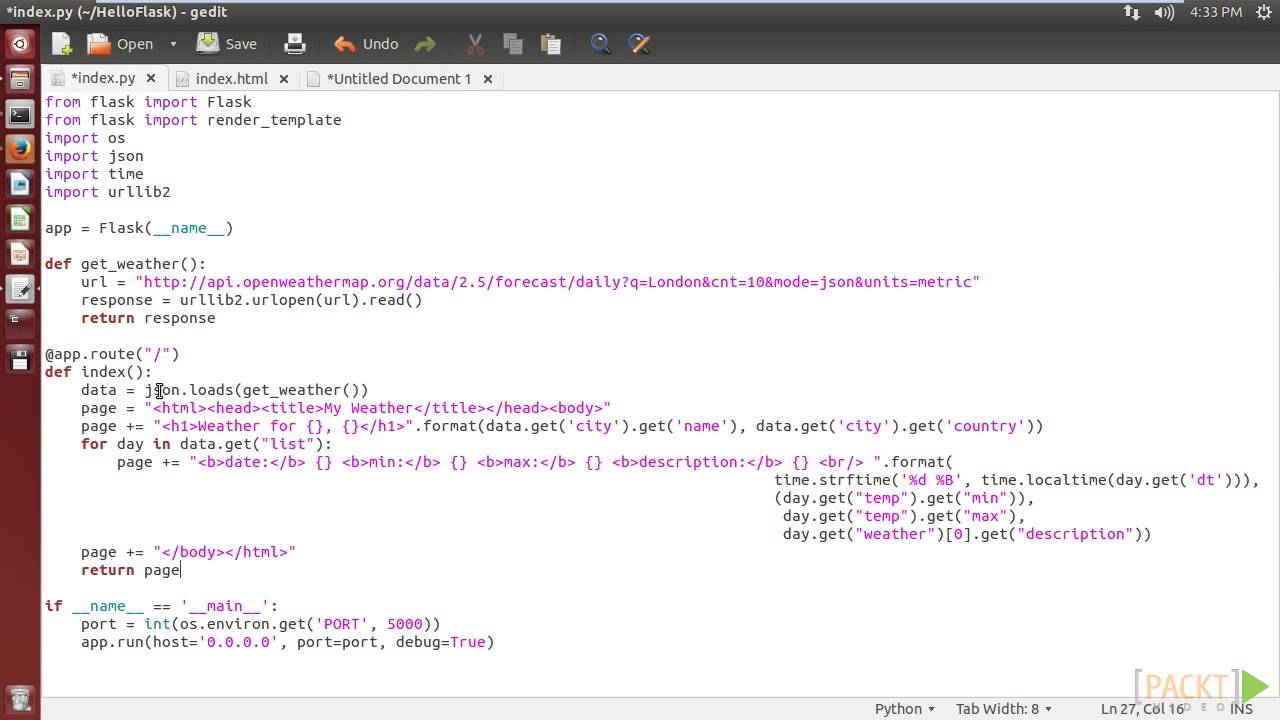Click 'response = urllib2.urlopen(url).read()' line
Screen dimensions: 1280x720
click(252, 300)
